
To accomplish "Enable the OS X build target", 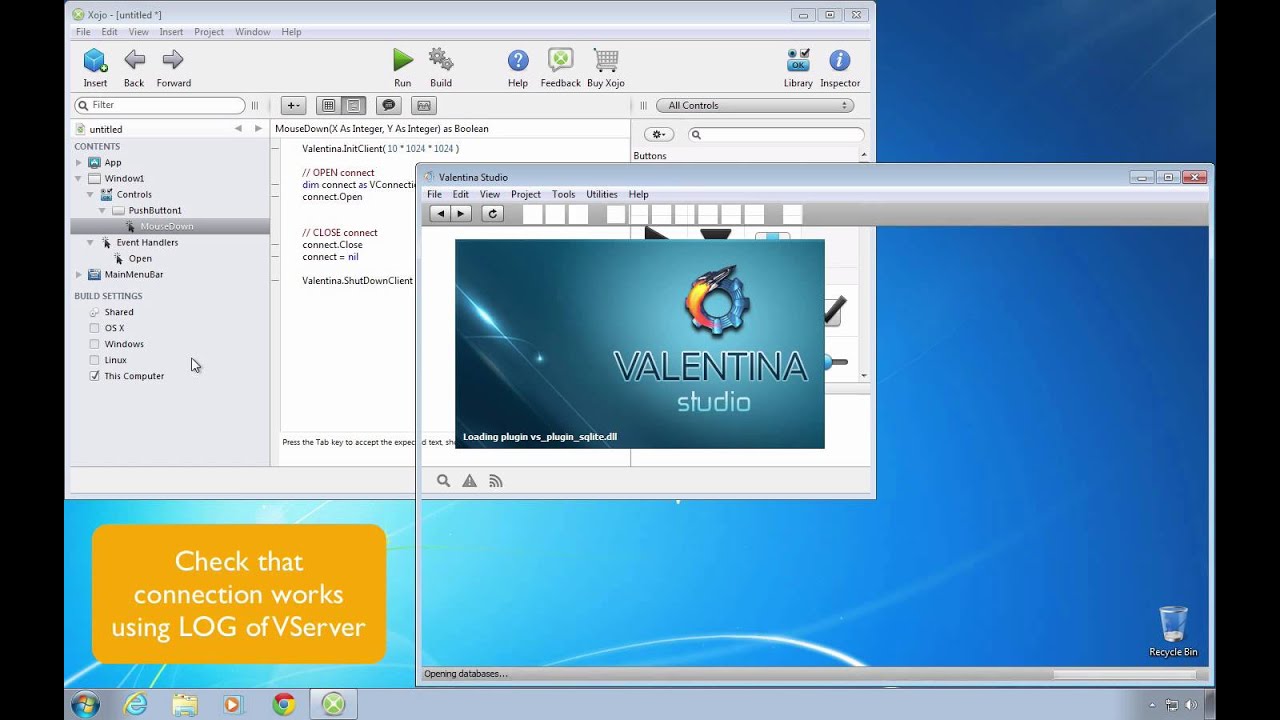I will [x=95, y=328].
